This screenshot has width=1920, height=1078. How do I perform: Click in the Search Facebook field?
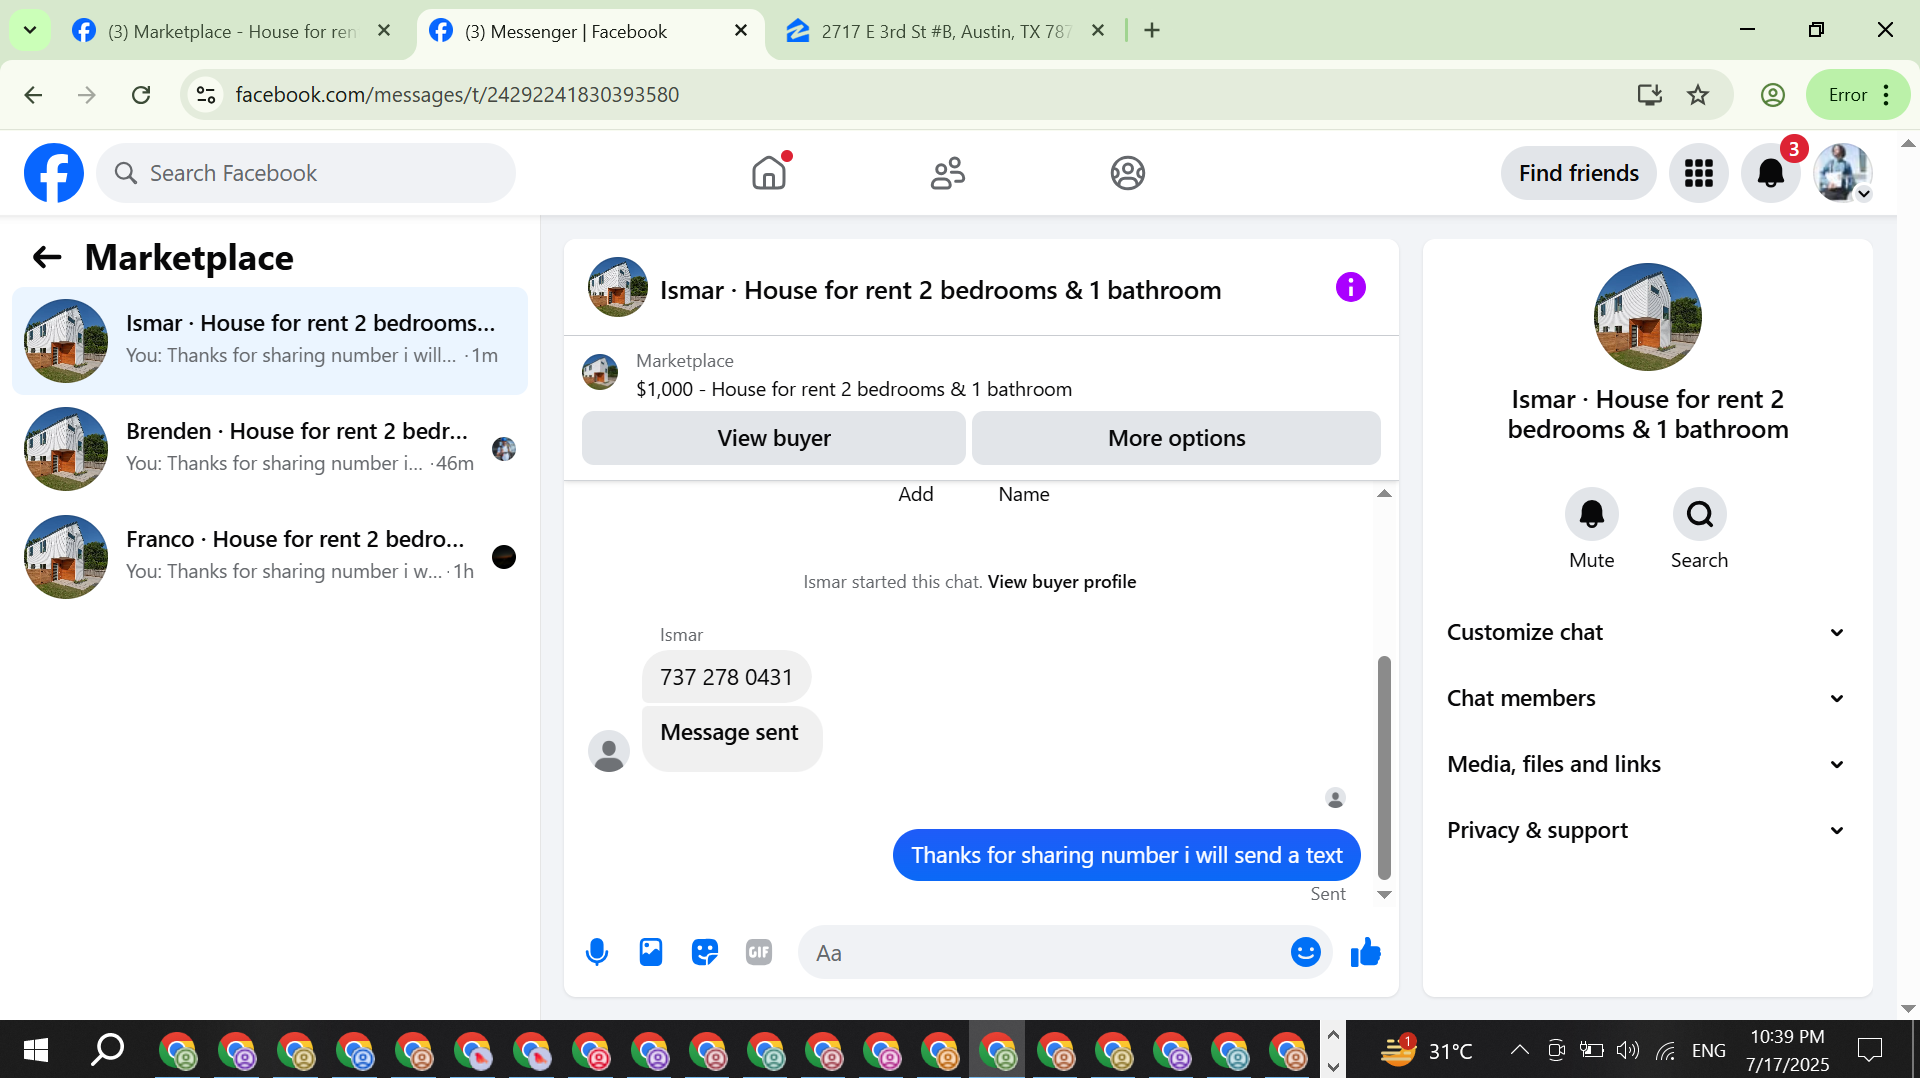pyautogui.click(x=306, y=173)
